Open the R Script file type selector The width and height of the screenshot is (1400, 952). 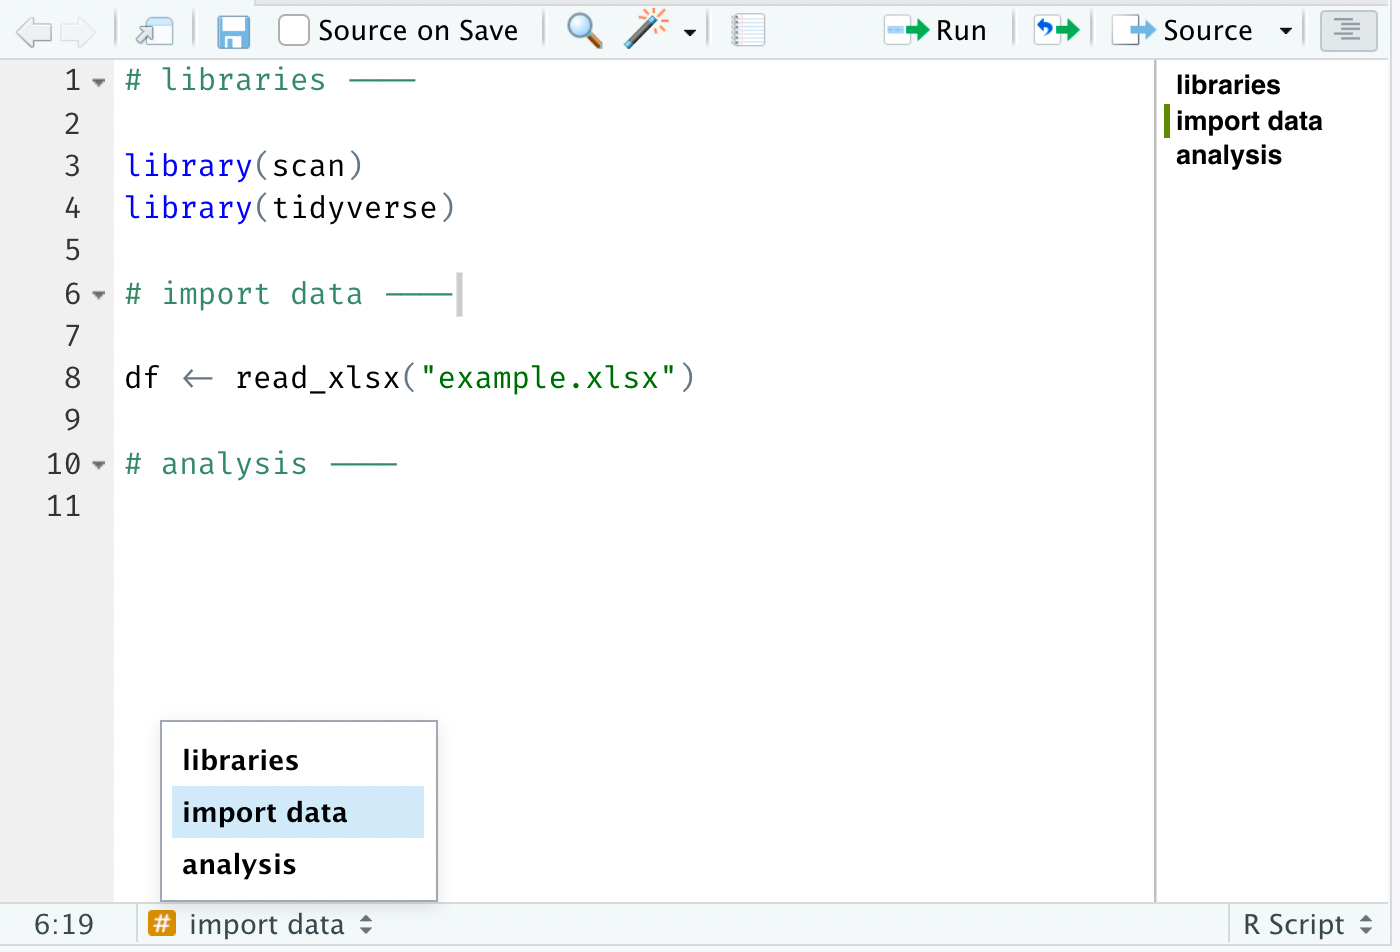tap(1308, 925)
